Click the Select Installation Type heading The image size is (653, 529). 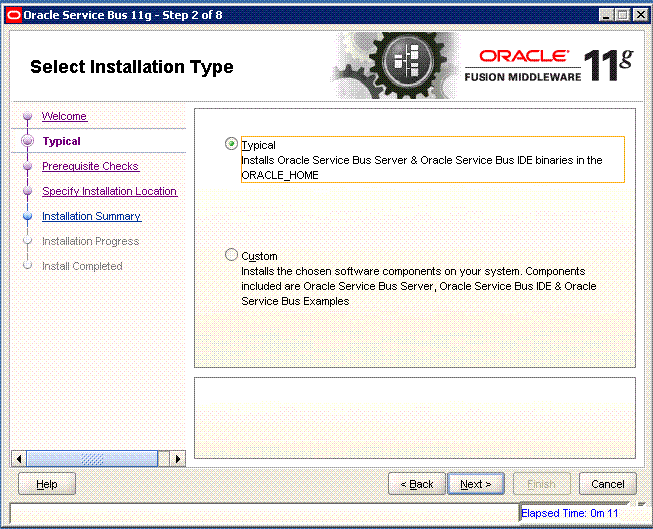[x=132, y=67]
